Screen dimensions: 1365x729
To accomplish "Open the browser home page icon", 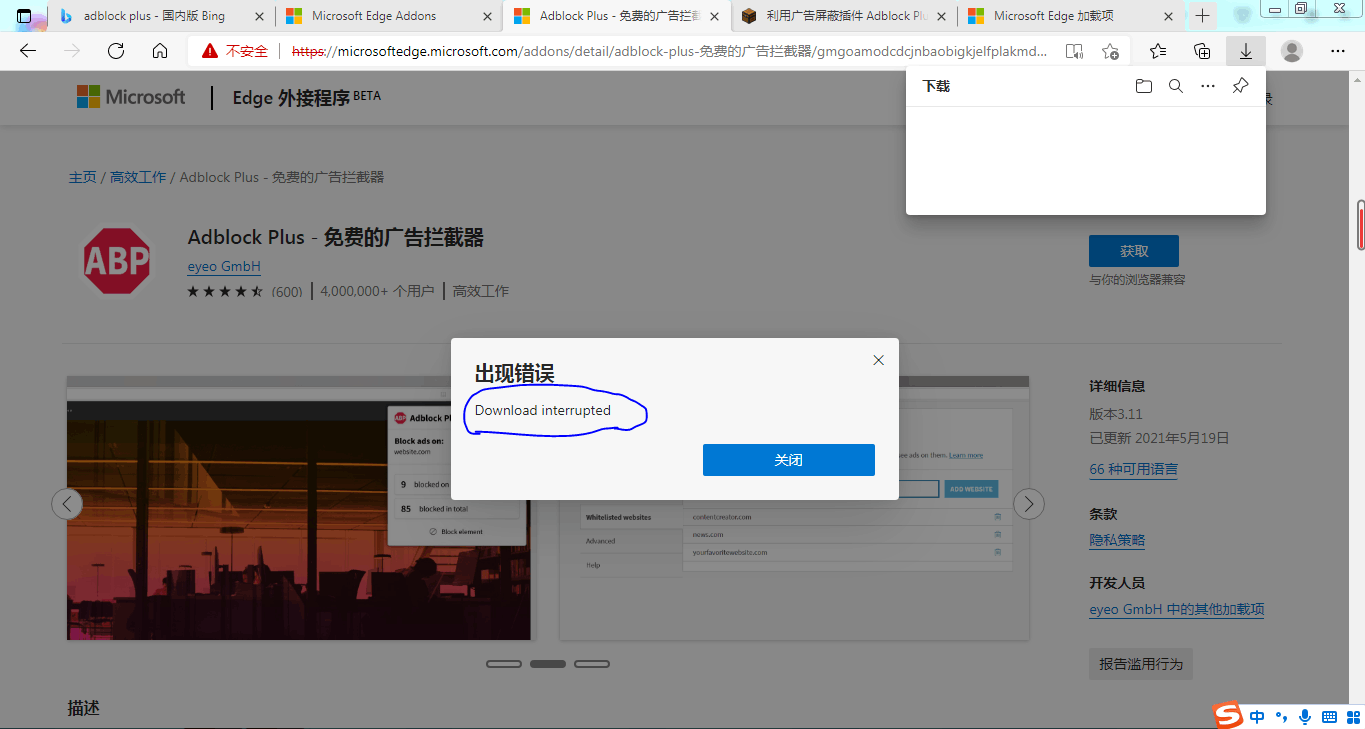I will click(x=160, y=51).
